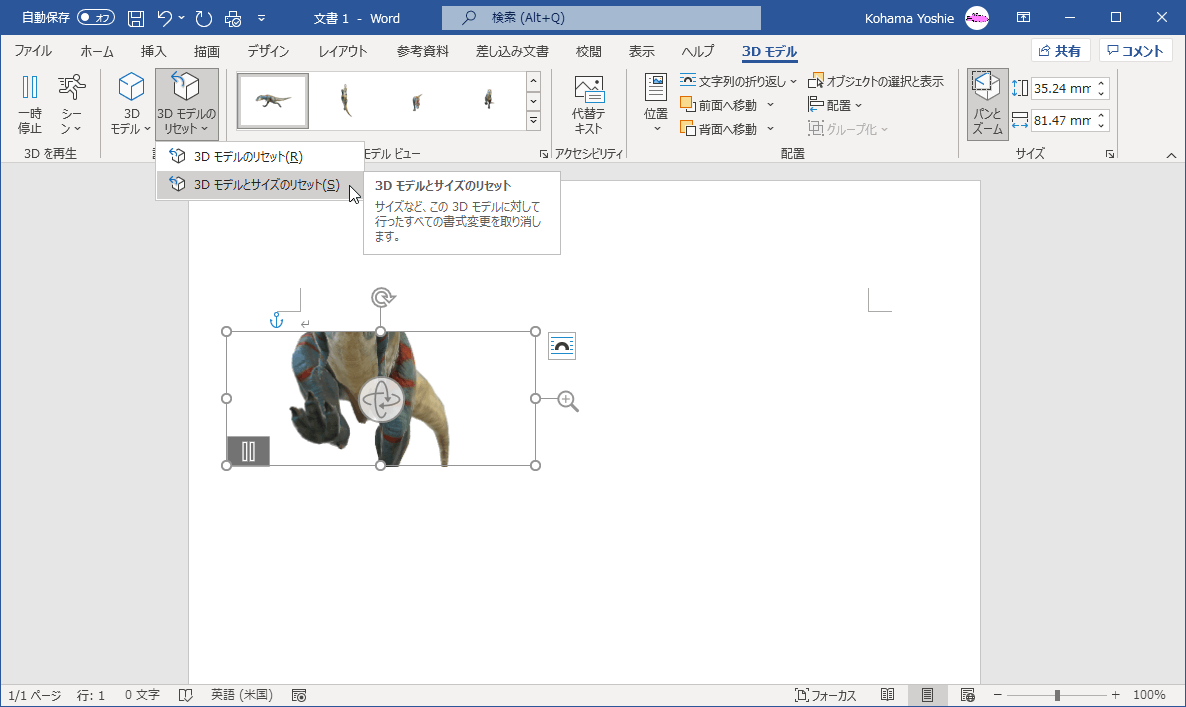
Task: Click the search box 検索 (Alt+Q)
Action: point(601,17)
